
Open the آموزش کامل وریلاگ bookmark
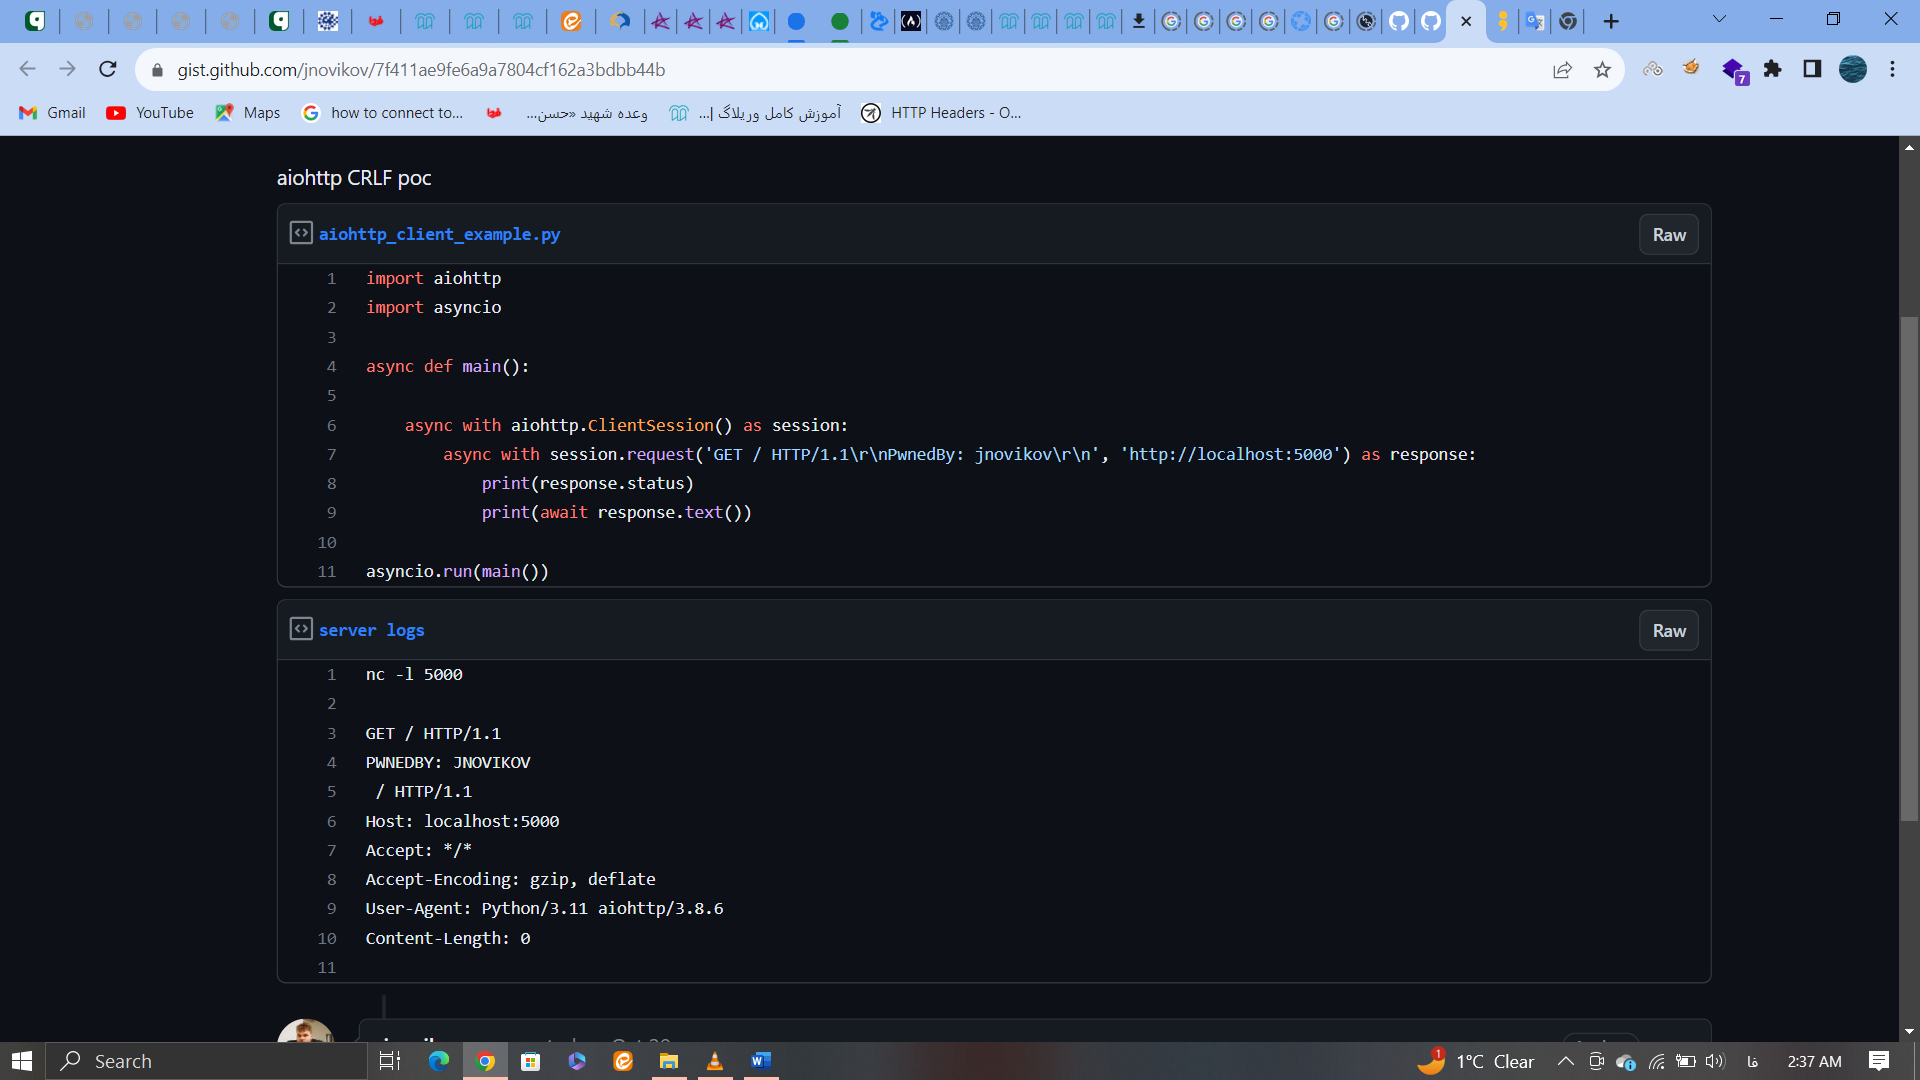click(x=756, y=113)
